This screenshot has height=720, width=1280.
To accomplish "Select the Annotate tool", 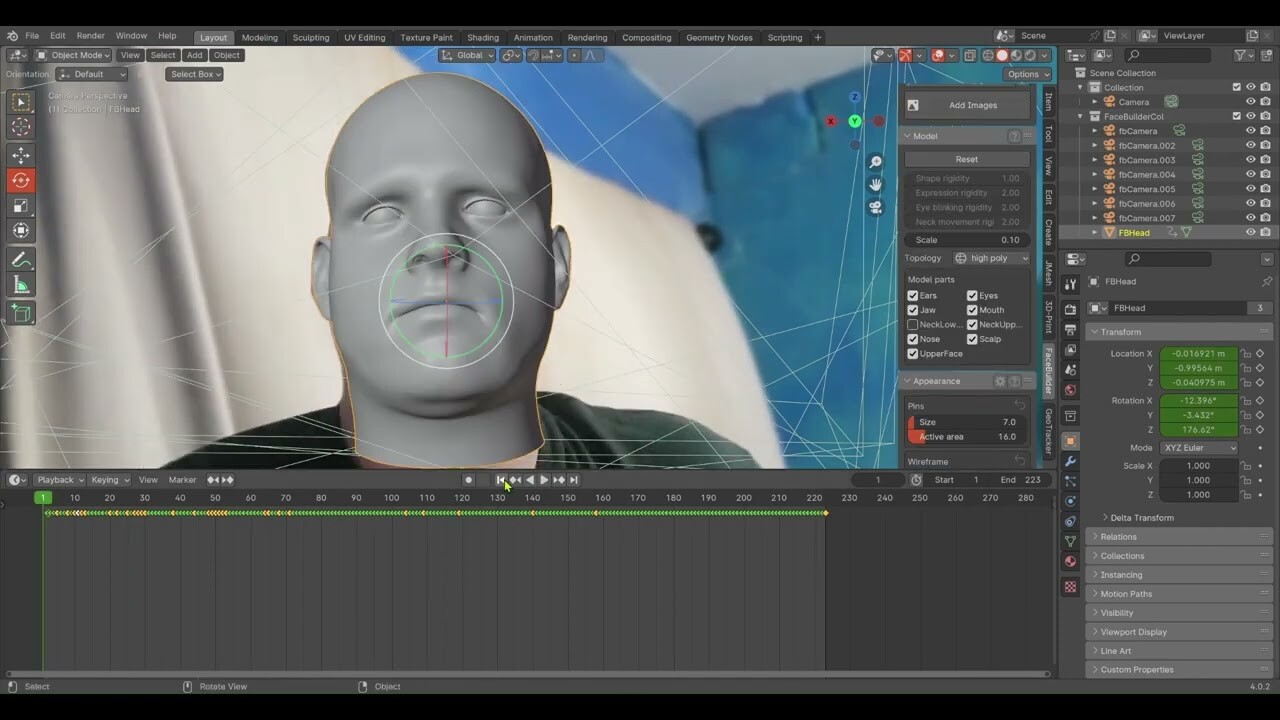I will 20,259.
